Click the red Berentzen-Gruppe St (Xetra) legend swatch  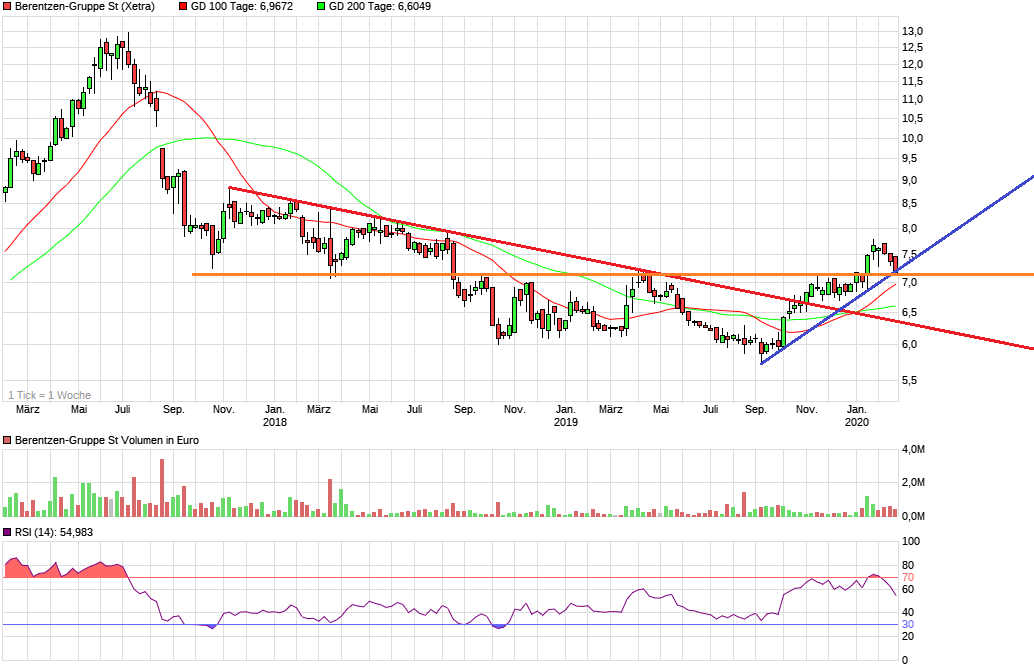pos(8,7)
